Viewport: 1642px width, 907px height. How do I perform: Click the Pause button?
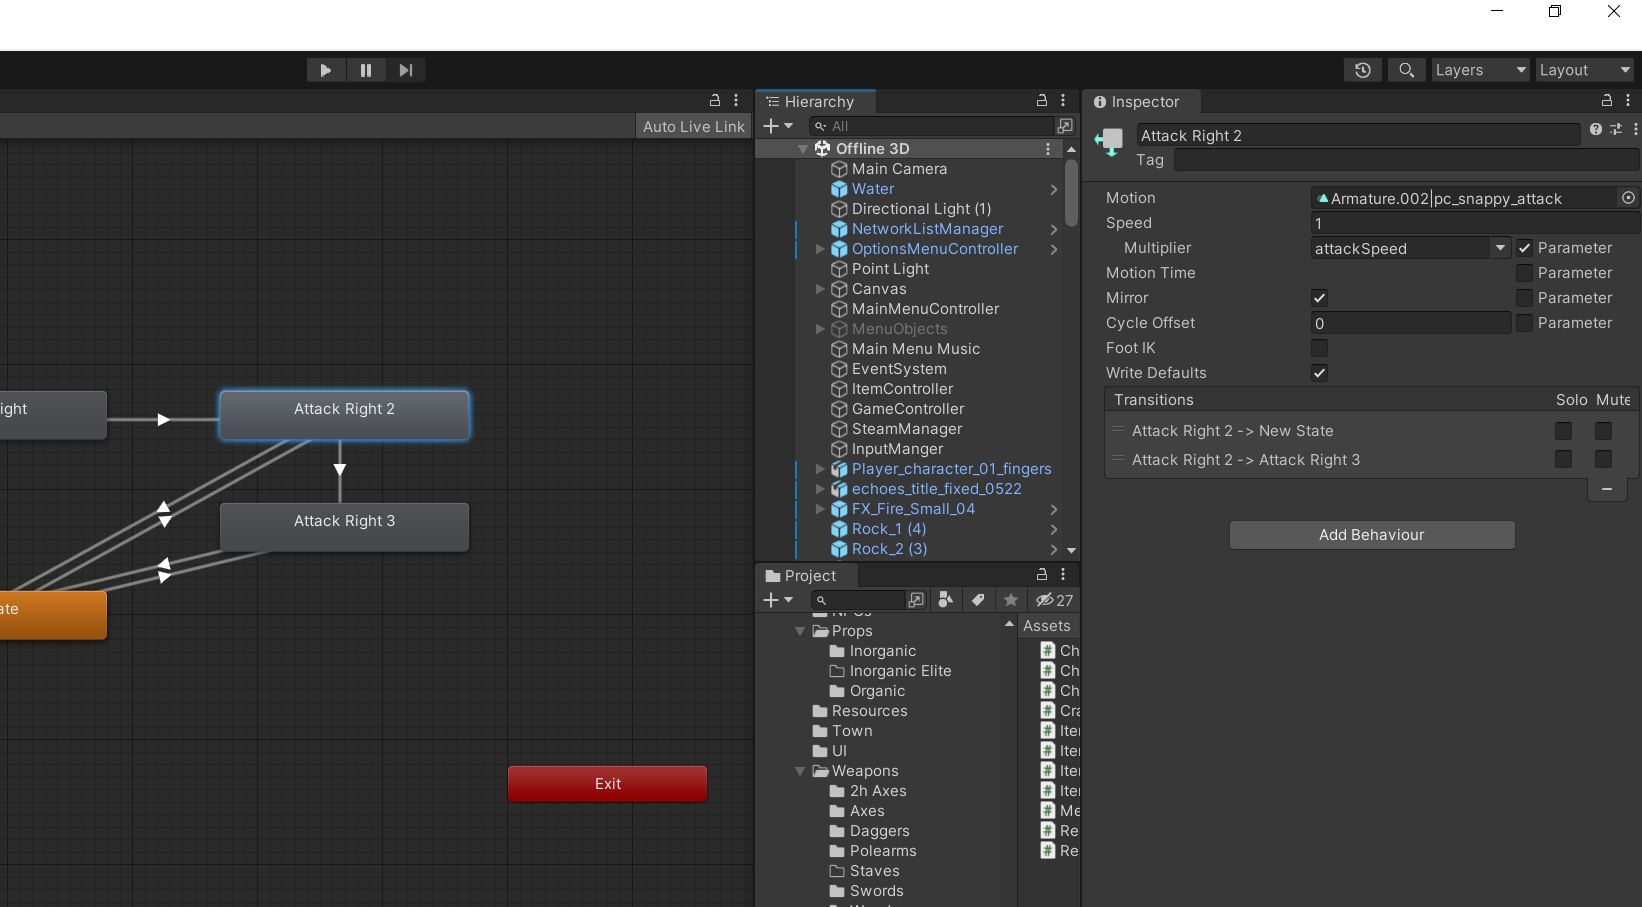[366, 70]
